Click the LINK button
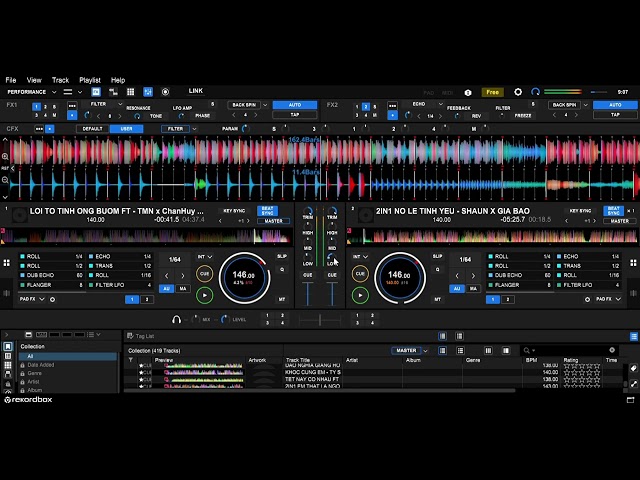The width and height of the screenshot is (640, 480). tap(196, 91)
